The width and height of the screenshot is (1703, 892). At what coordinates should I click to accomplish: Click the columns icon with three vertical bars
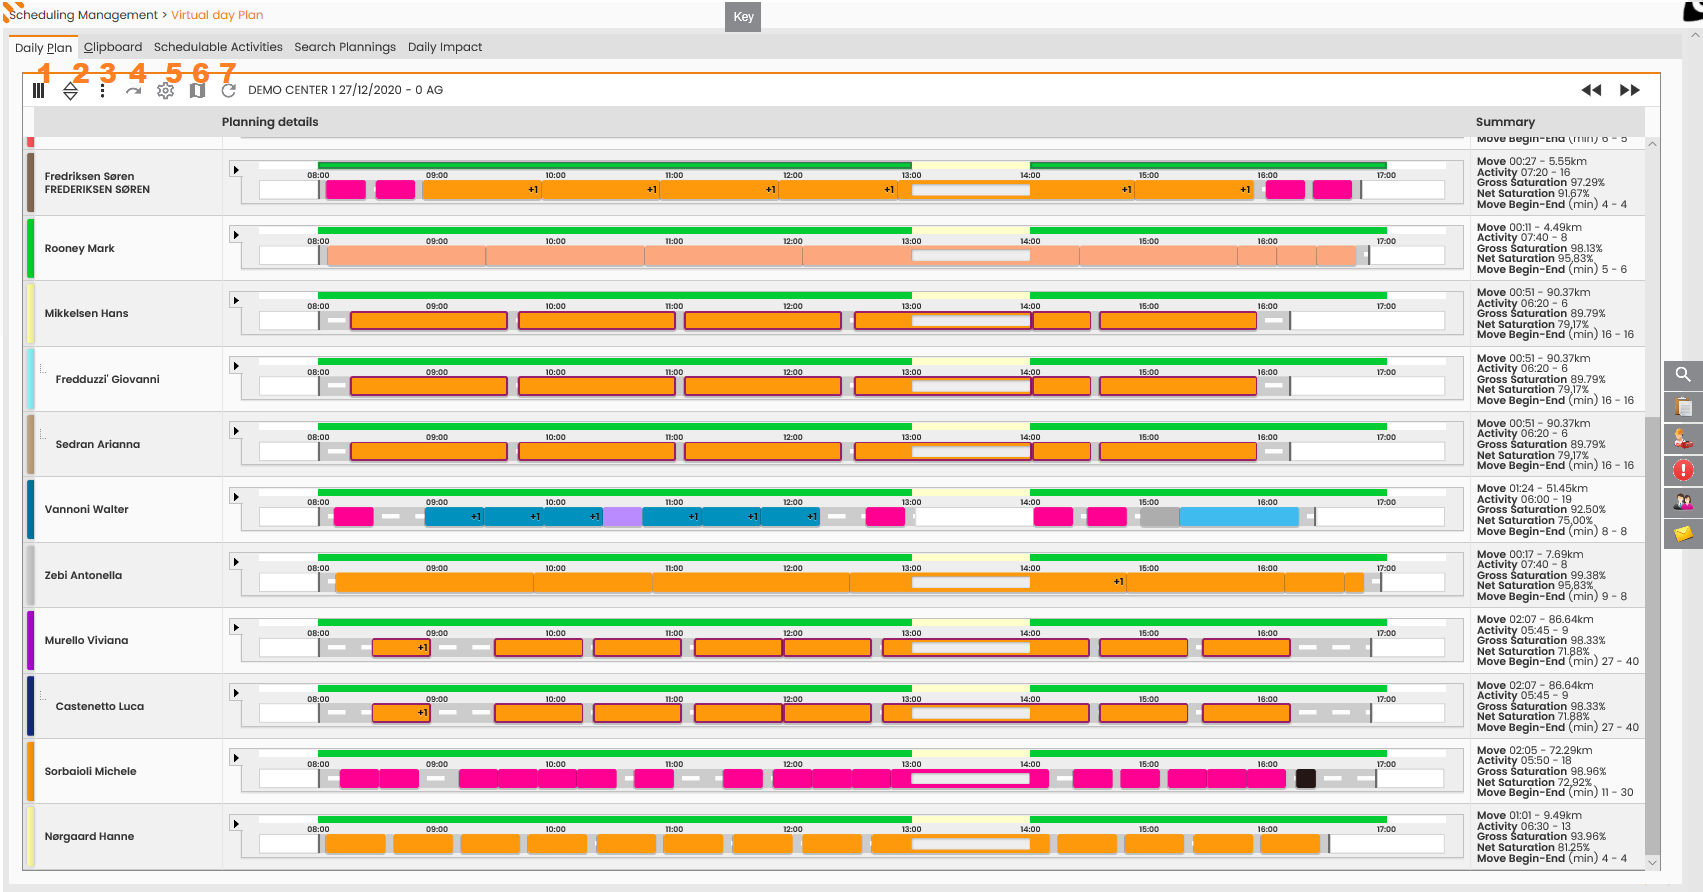(39, 90)
